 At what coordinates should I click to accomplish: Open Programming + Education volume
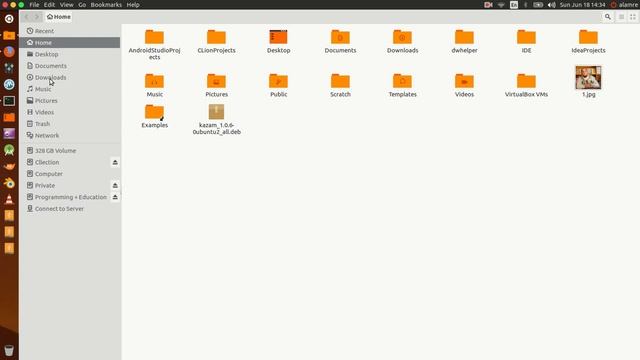point(65,197)
